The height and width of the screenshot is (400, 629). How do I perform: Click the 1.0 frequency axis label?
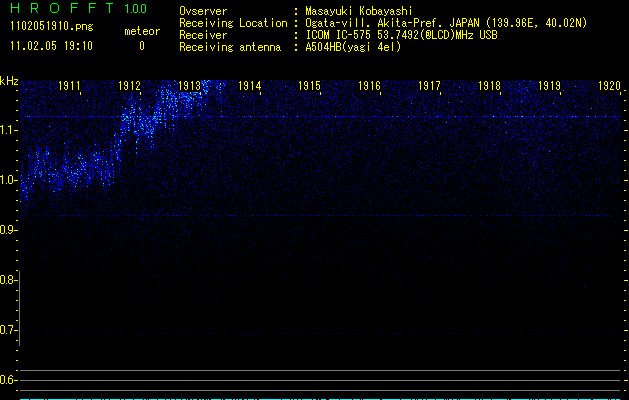(x=7, y=180)
